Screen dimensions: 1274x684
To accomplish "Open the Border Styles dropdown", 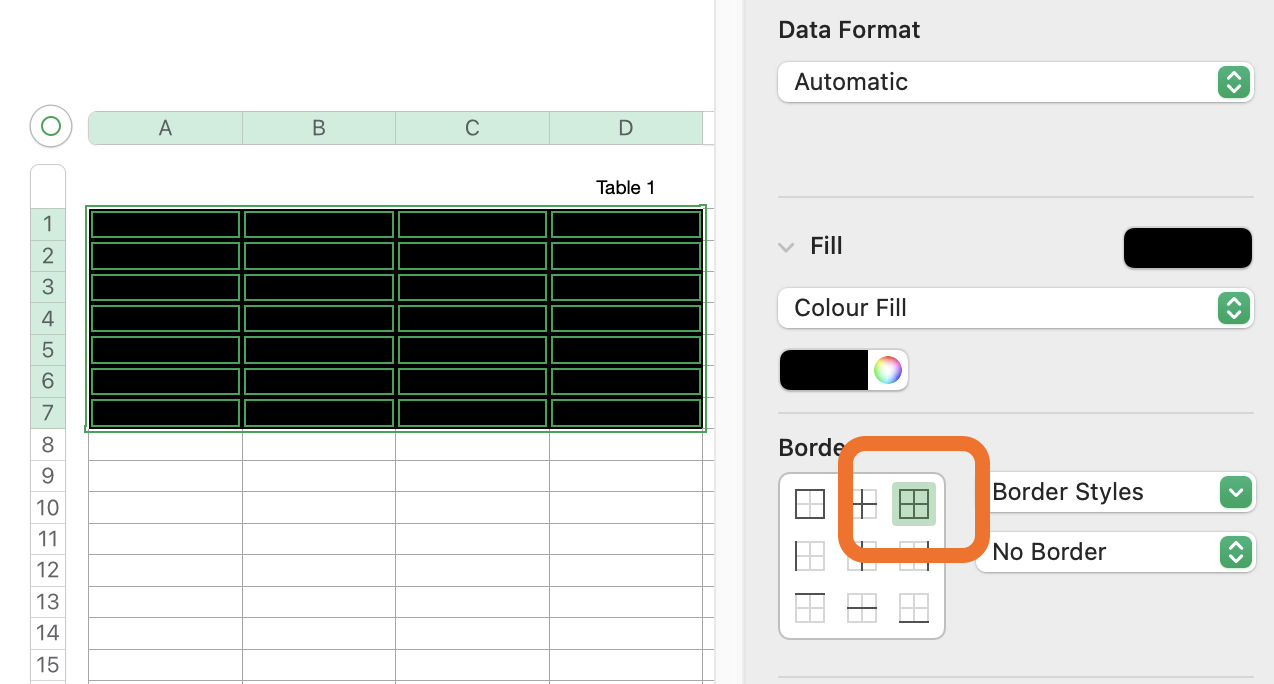I will (1116, 492).
